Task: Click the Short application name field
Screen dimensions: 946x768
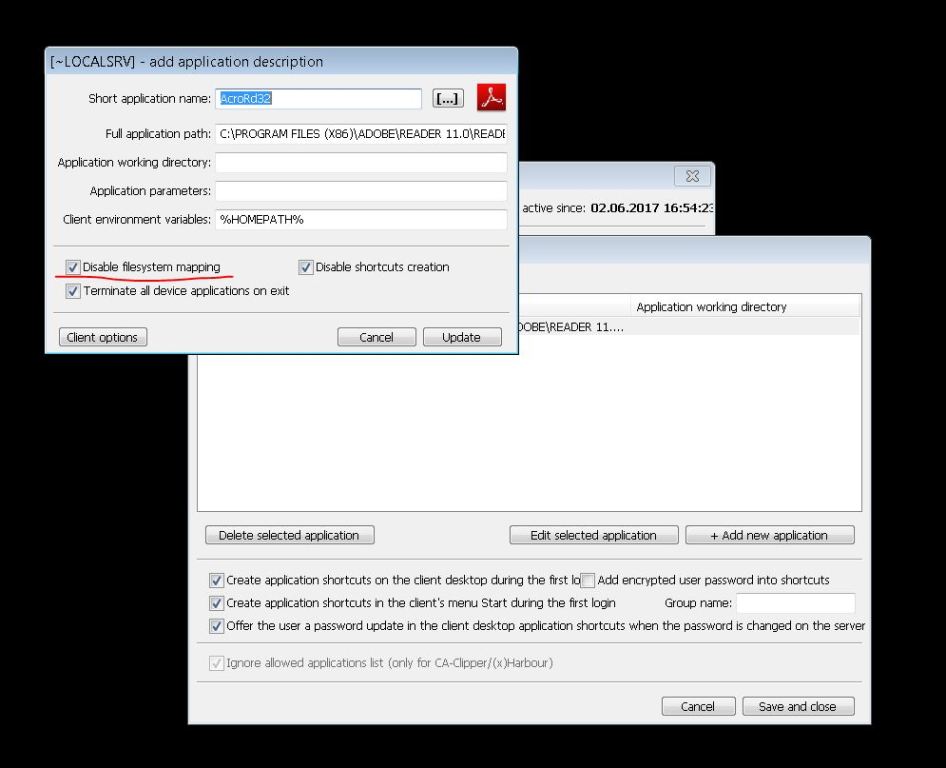Action: click(x=318, y=98)
